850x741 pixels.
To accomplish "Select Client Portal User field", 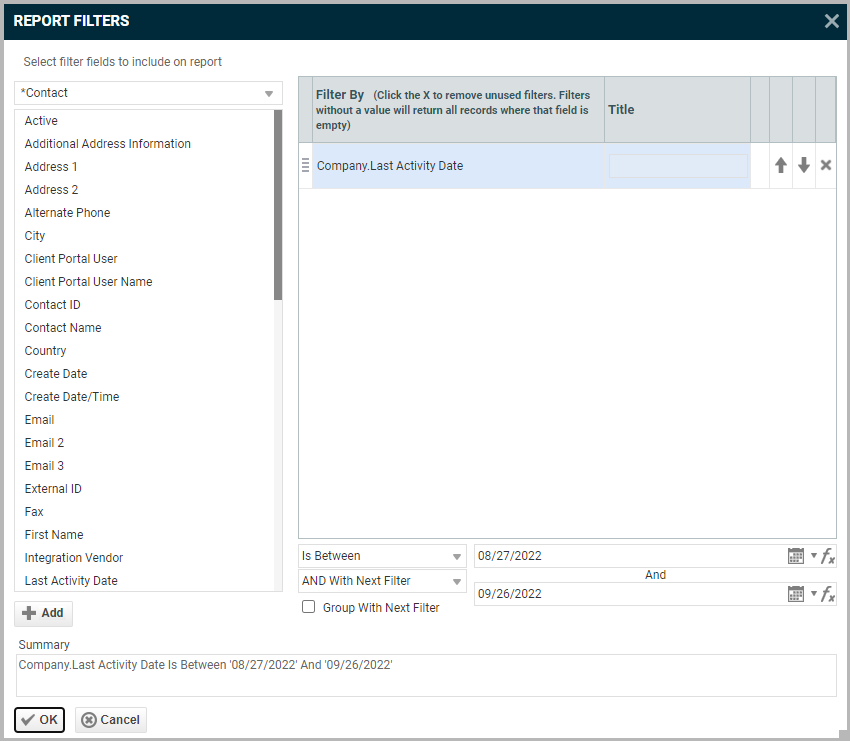I will click(x=71, y=259).
